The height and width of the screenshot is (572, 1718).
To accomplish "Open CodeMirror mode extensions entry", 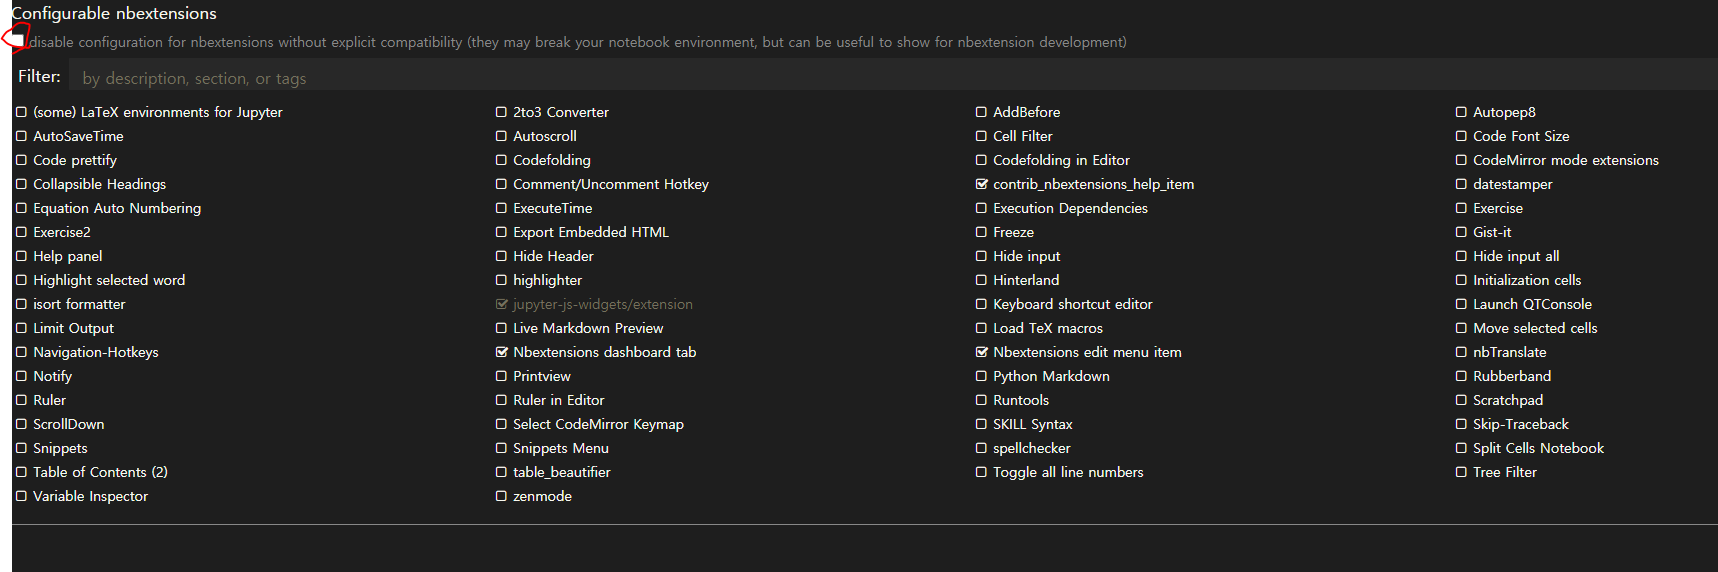I will pyautogui.click(x=1566, y=160).
